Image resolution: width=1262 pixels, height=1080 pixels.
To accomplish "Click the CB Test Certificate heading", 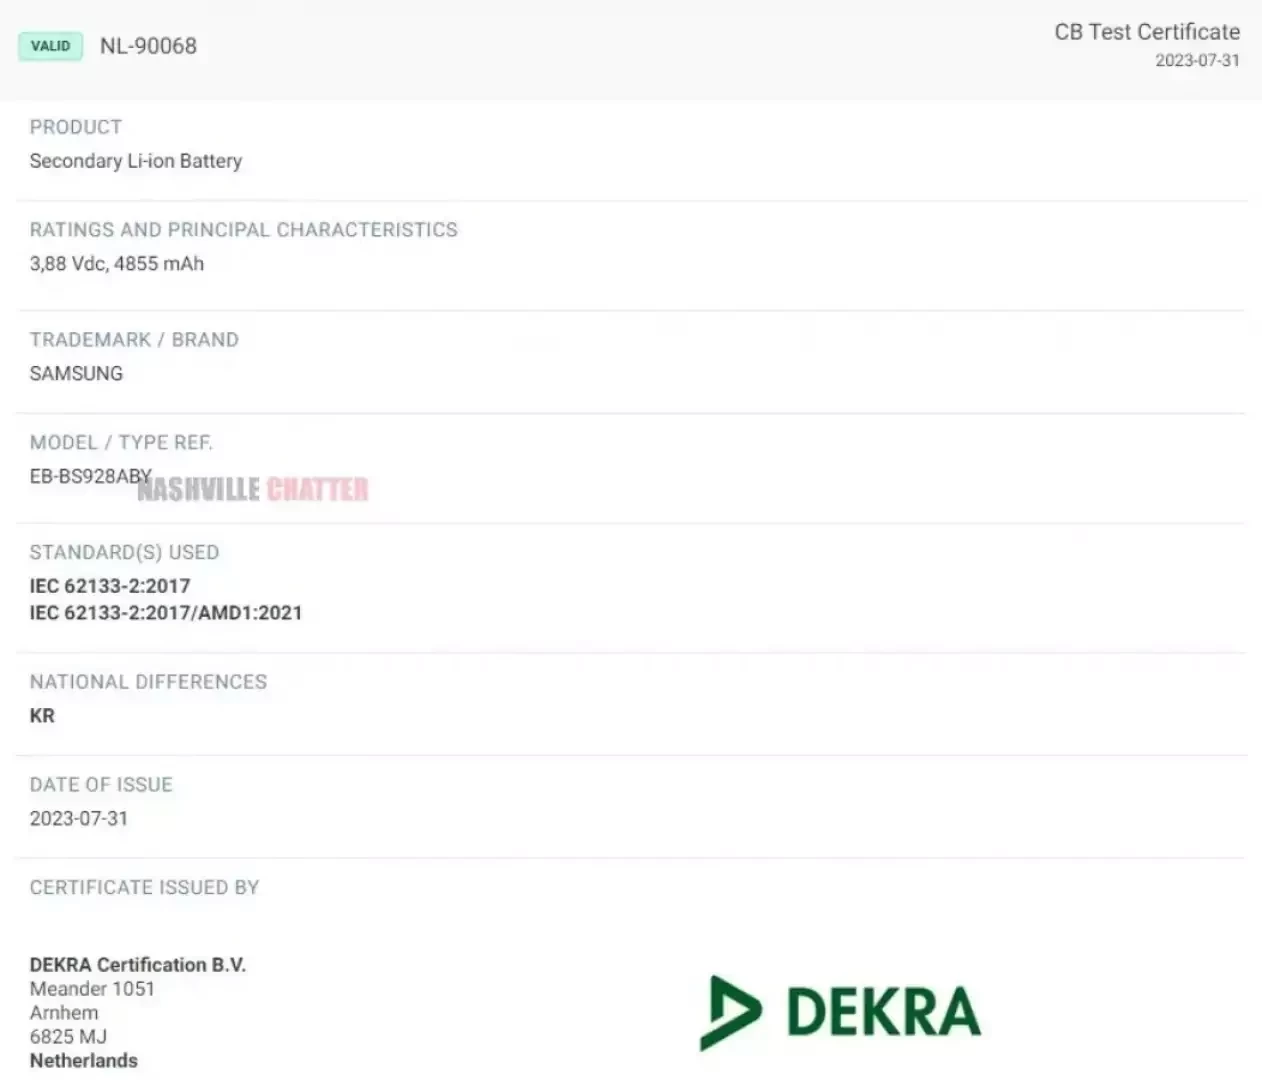I will click(1146, 32).
